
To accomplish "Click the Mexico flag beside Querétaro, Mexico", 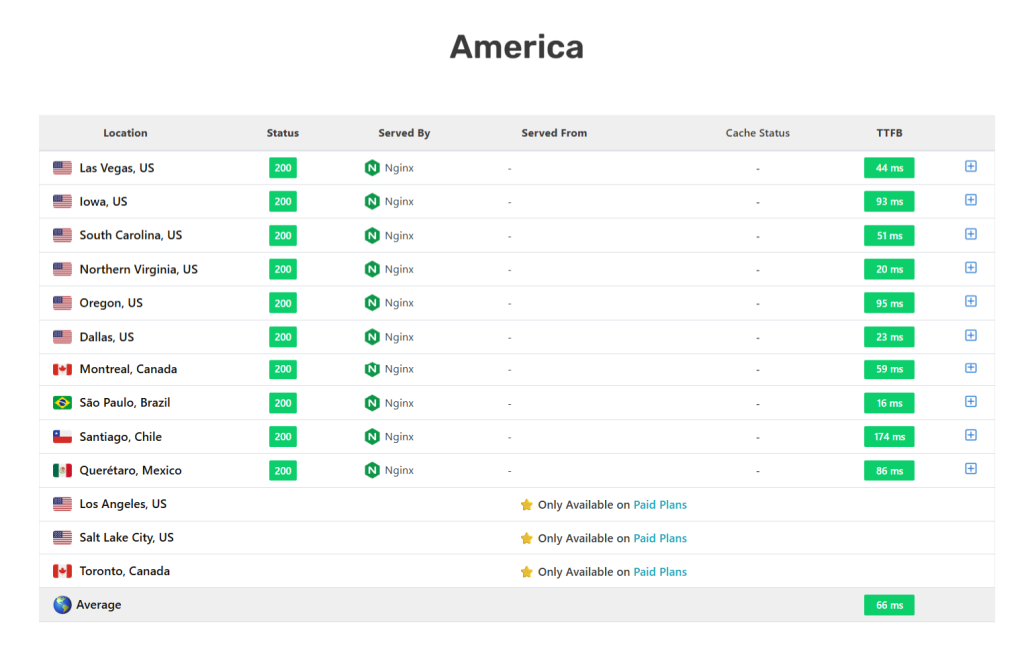I will tap(62, 470).
